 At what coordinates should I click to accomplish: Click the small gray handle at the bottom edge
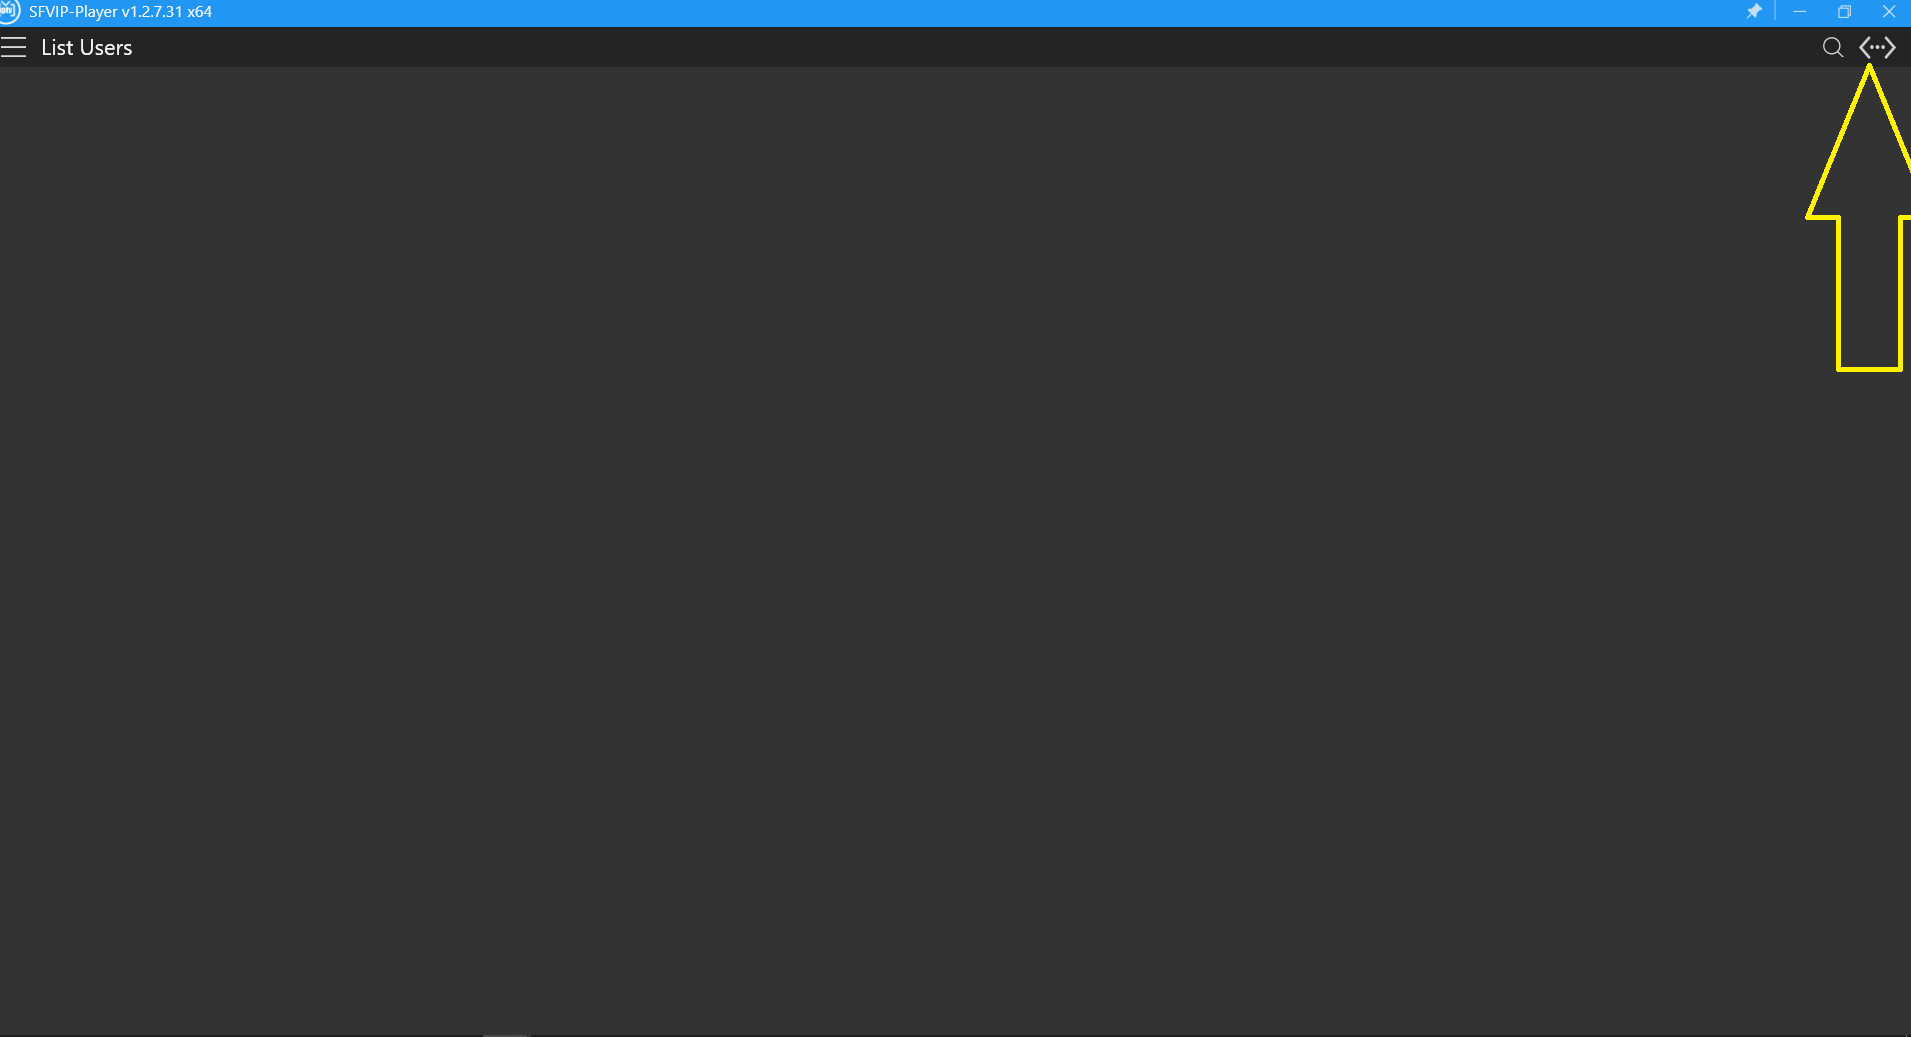point(505,1035)
